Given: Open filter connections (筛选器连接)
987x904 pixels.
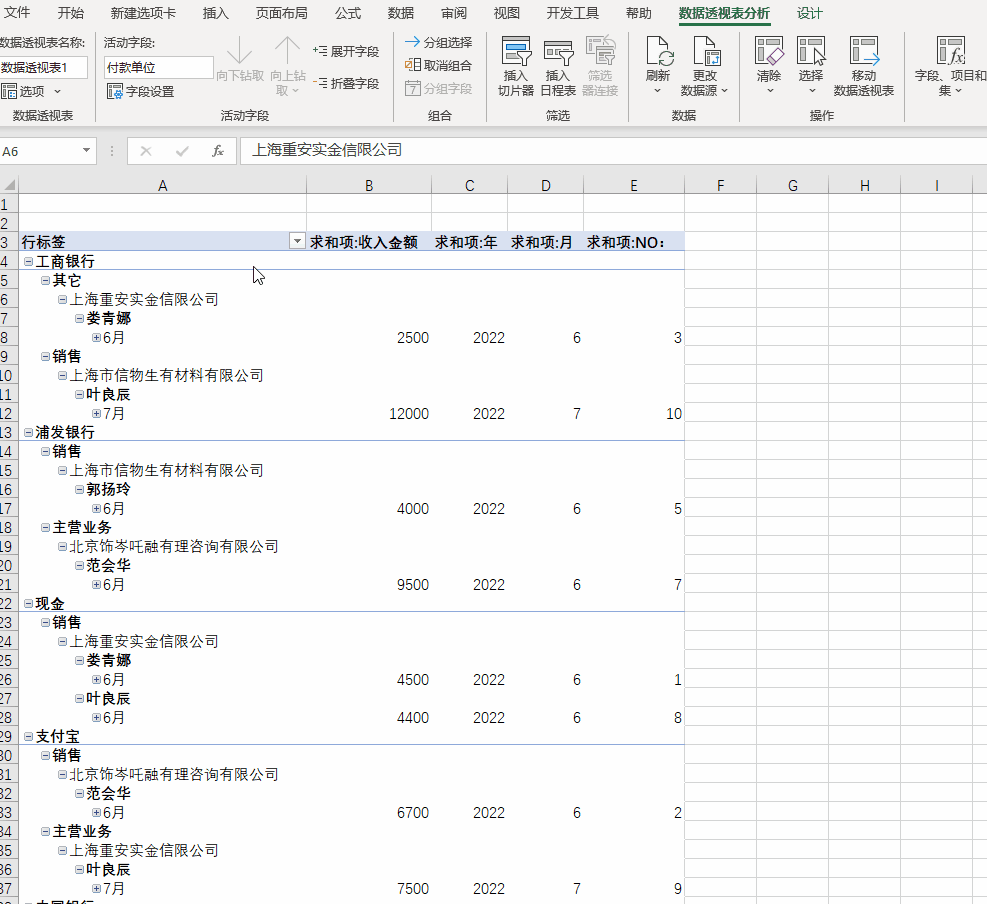Looking at the screenshot, I should coord(600,66).
